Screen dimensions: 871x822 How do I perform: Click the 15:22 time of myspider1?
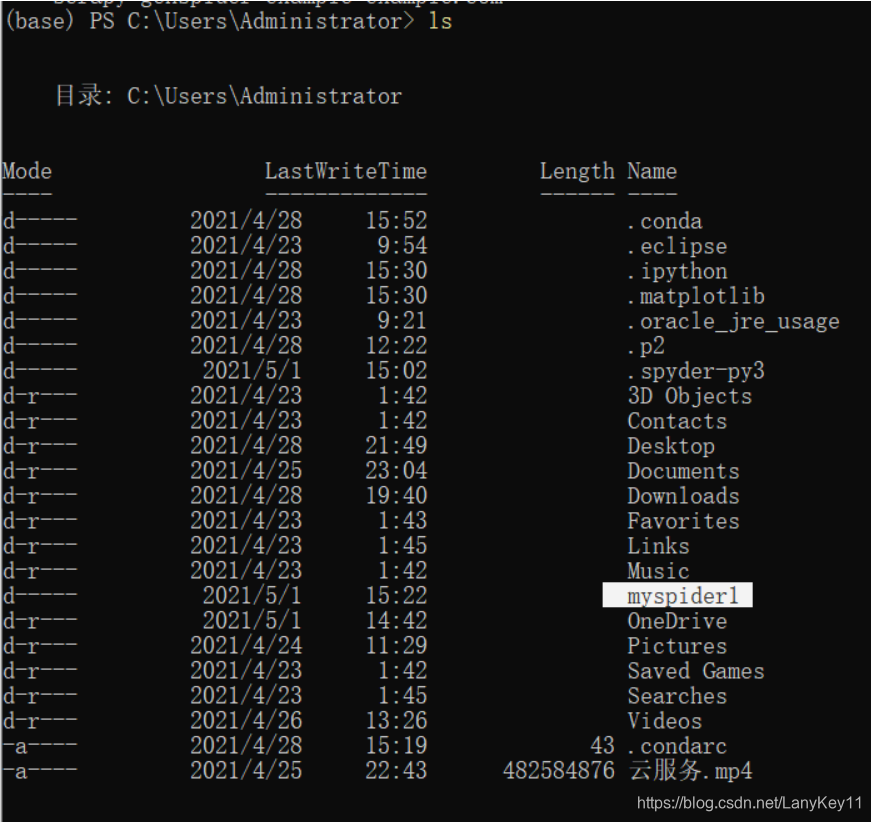(x=396, y=596)
